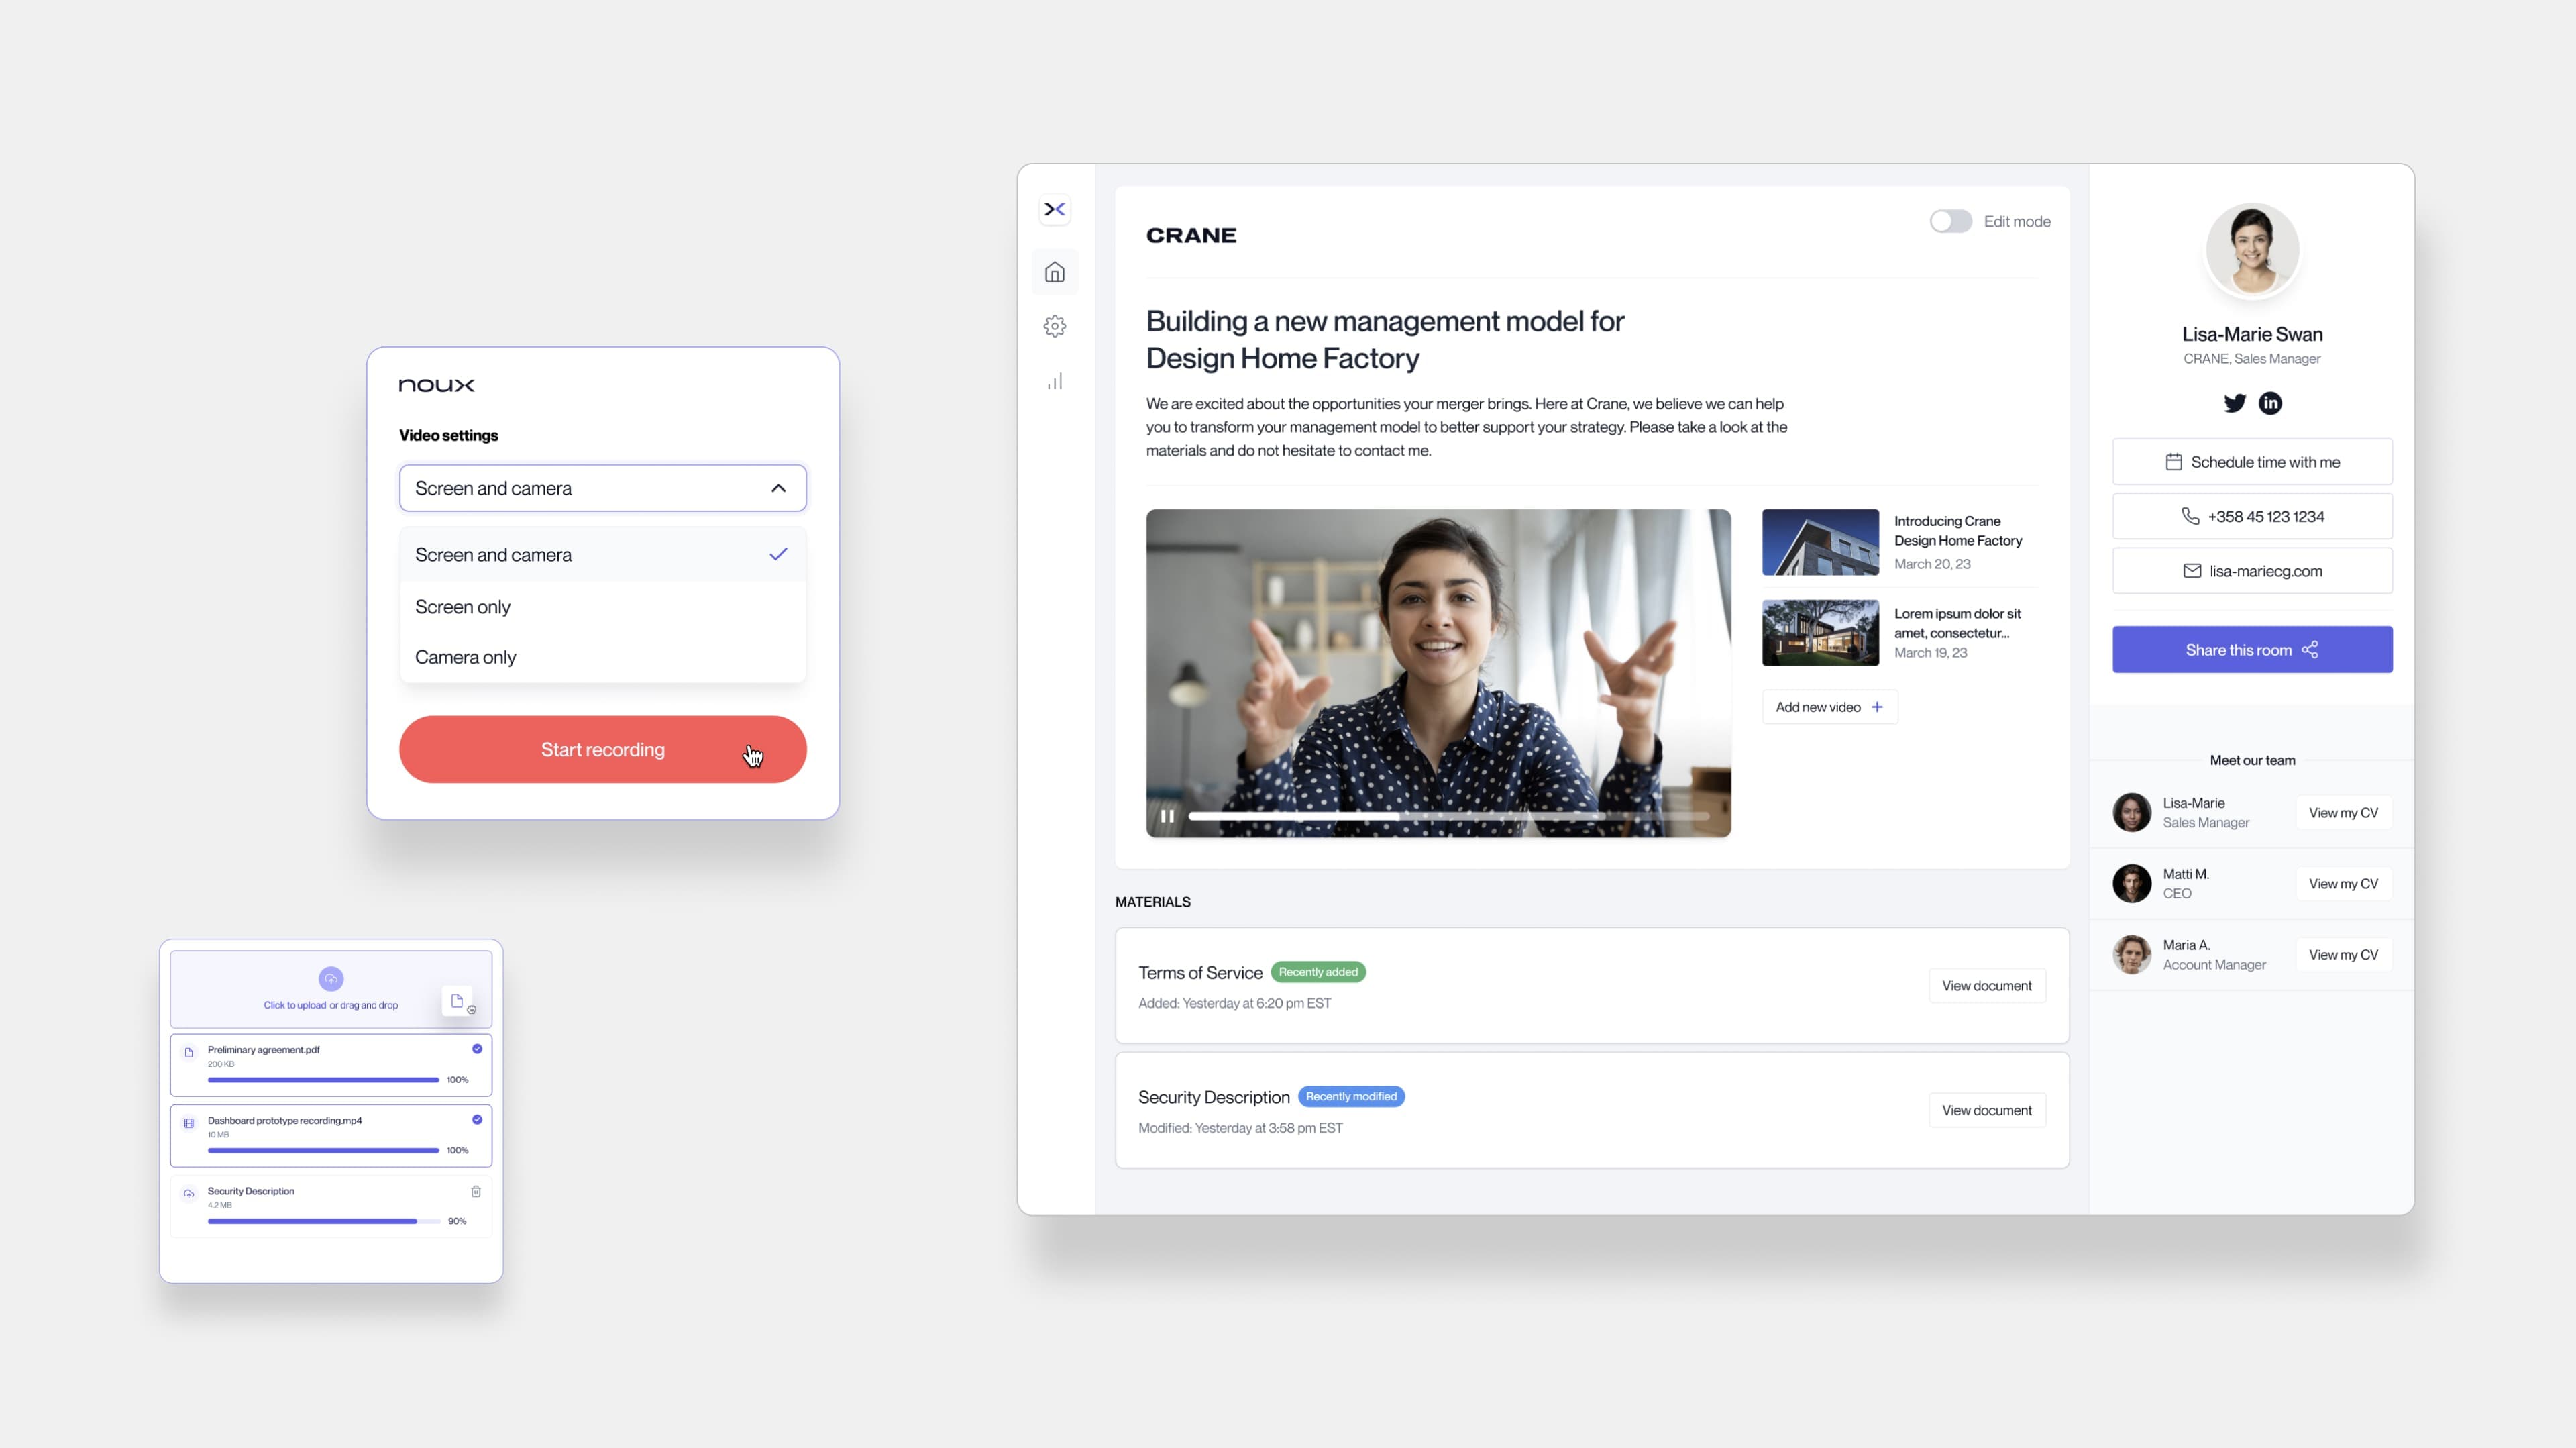This screenshot has width=2576, height=1448.
Task: Click the noux logo in the Video settings card
Action: click(437, 385)
